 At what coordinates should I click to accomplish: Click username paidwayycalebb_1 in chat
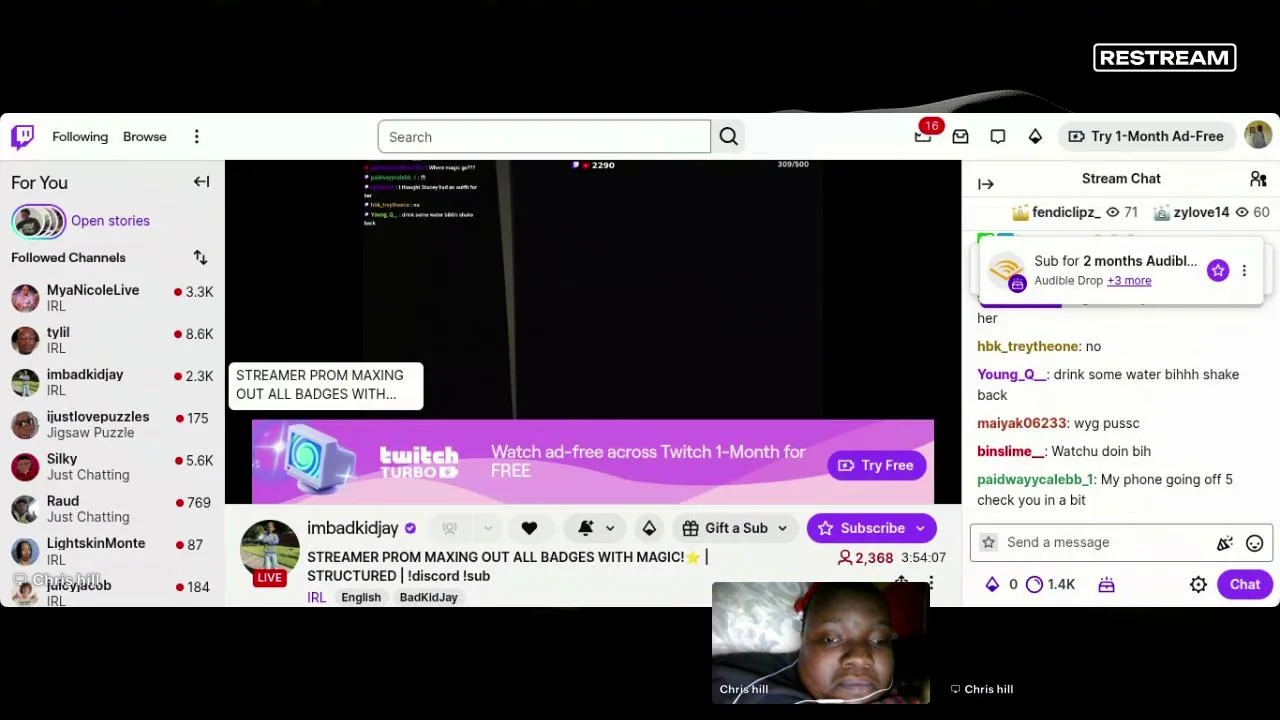(1034, 479)
